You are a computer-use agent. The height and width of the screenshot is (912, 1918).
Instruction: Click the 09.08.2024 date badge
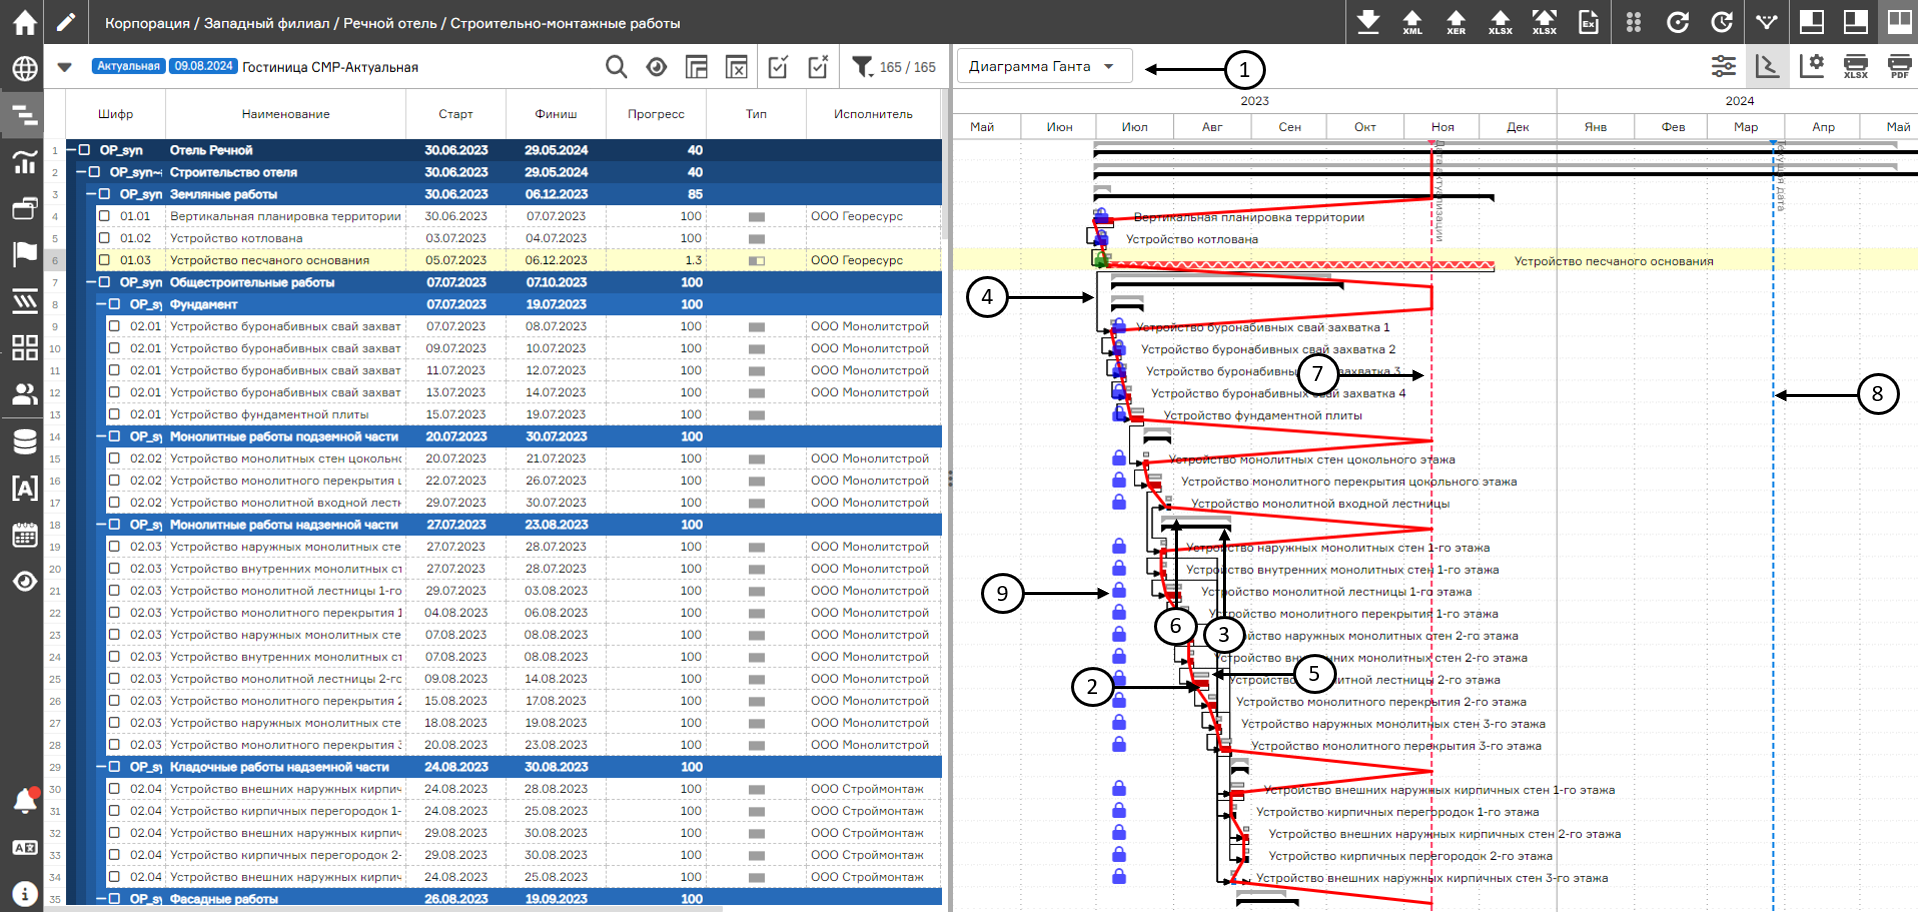point(203,66)
